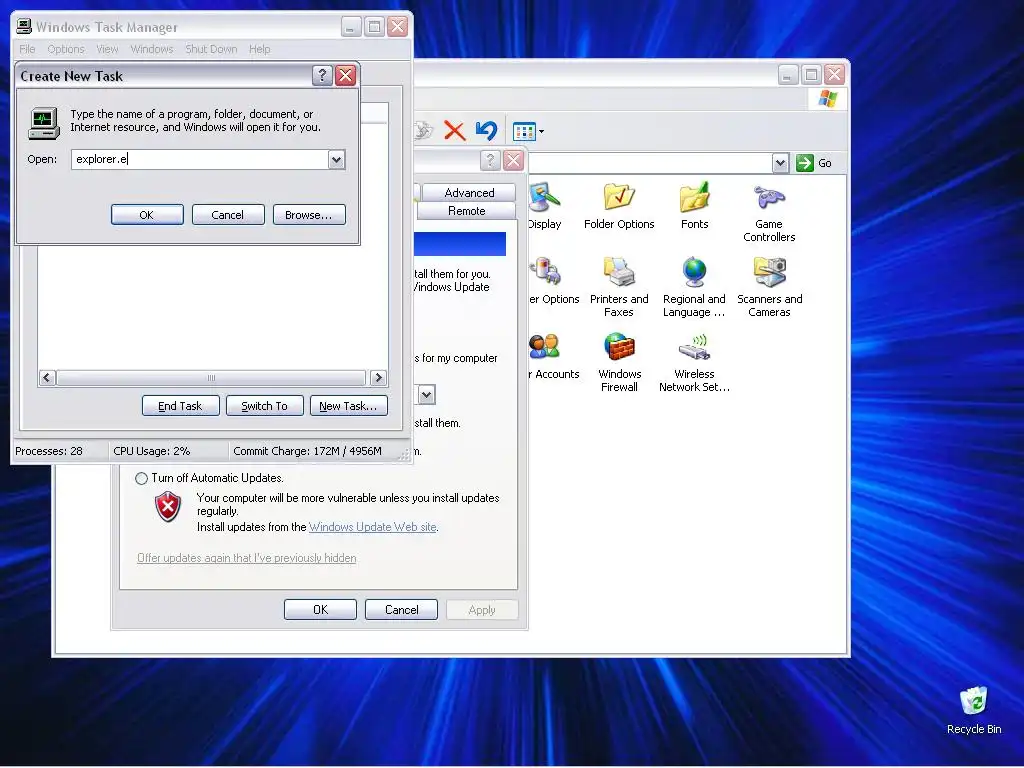Switch to the Remote tab

coord(466,211)
